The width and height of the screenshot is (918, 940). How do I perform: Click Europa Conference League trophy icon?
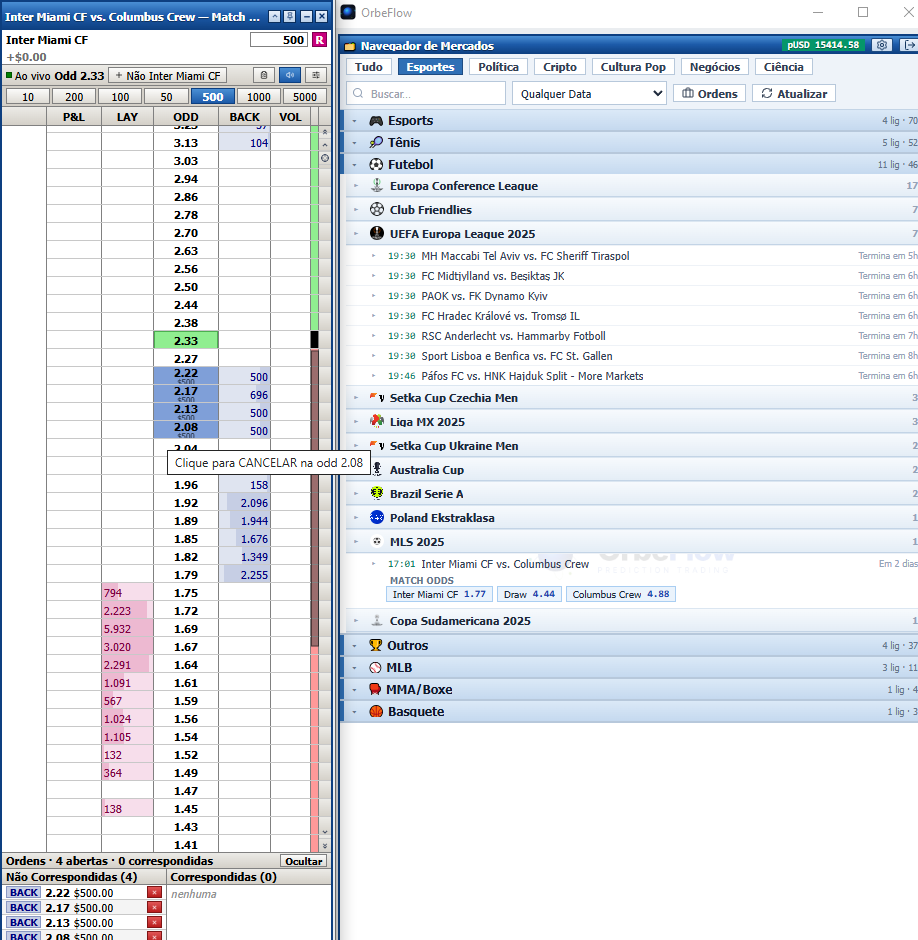[x=377, y=186]
